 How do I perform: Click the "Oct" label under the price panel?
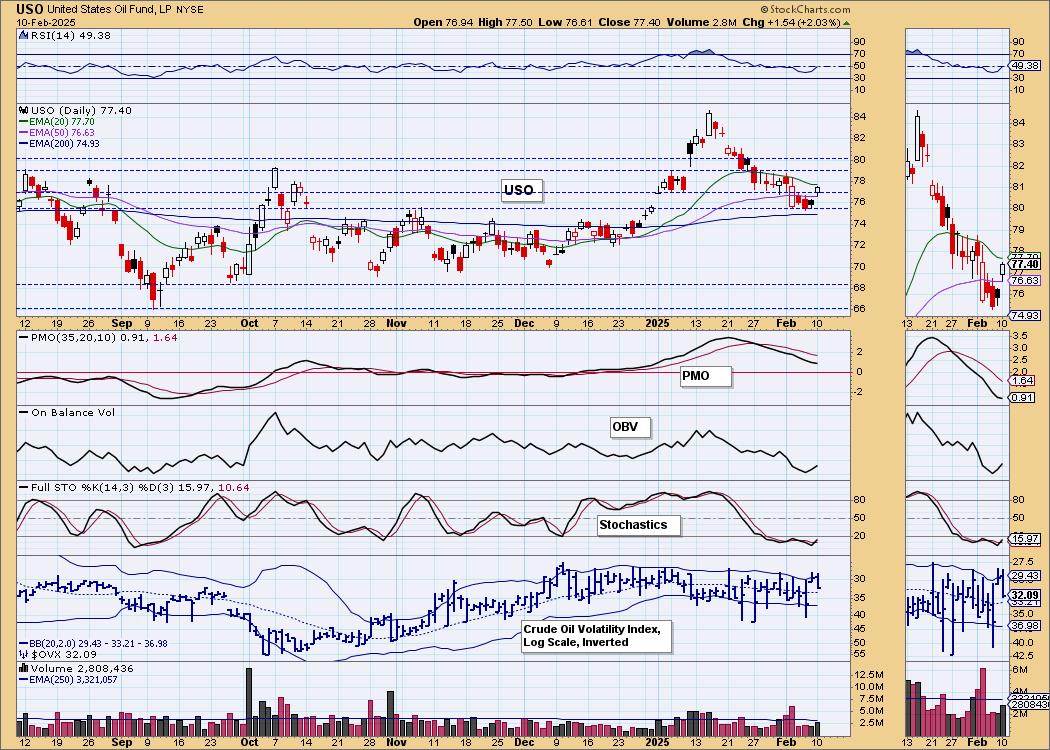click(249, 323)
